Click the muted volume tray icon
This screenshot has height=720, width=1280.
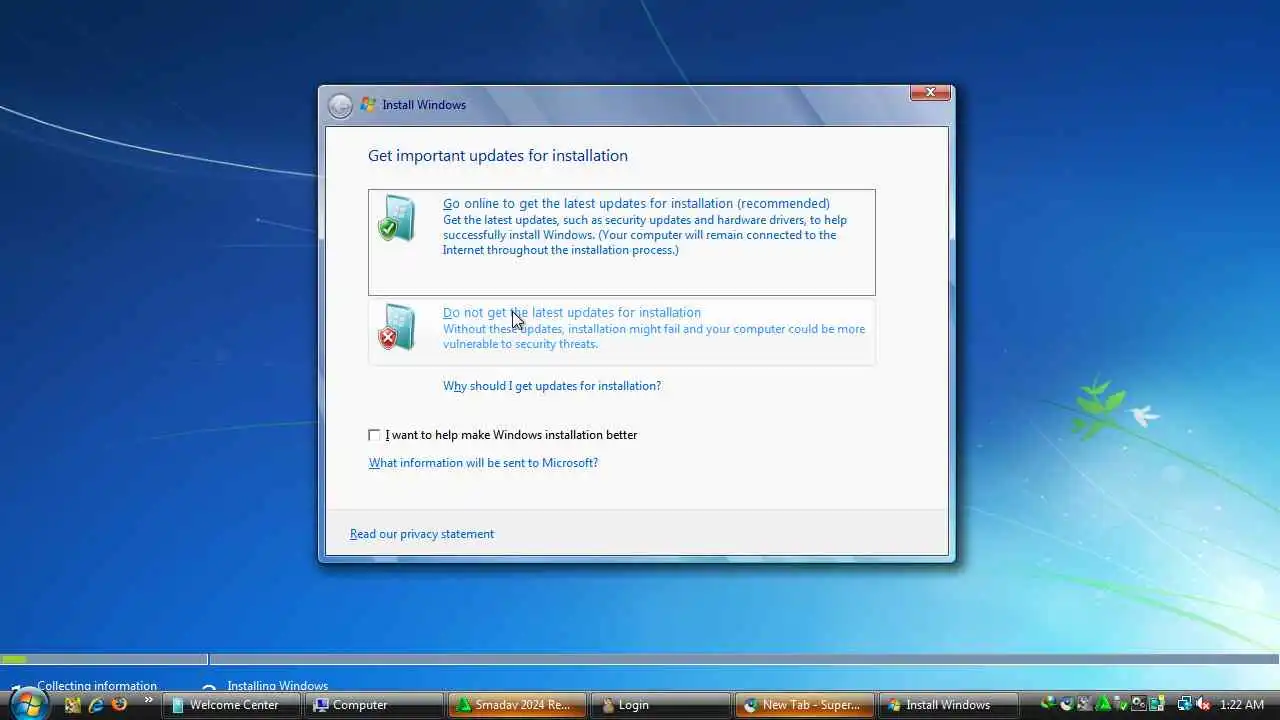[x=1204, y=705]
